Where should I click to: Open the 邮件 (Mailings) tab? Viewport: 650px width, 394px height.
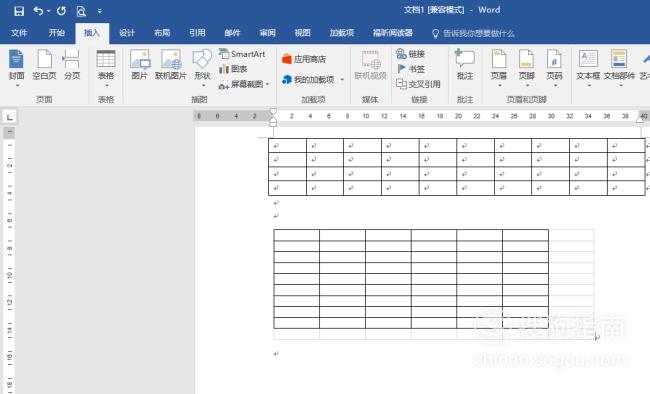pyautogui.click(x=232, y=33)
